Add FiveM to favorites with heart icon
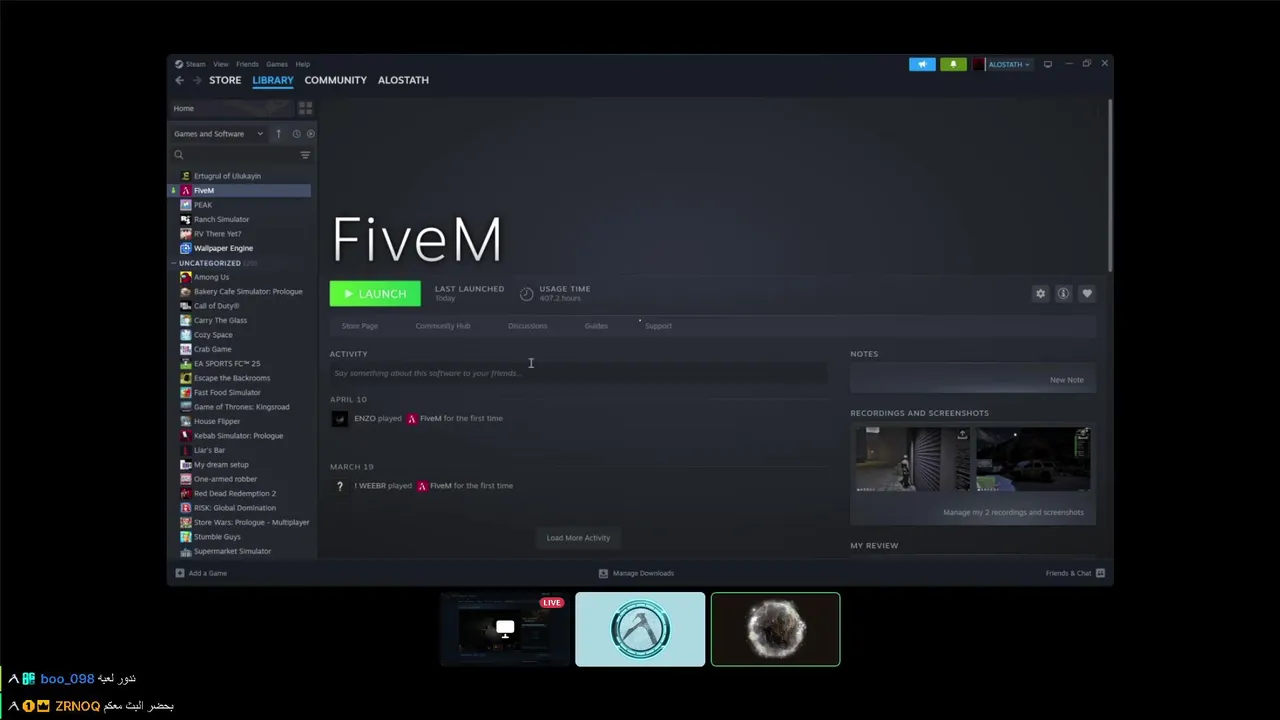 [x=1087, y=293]
